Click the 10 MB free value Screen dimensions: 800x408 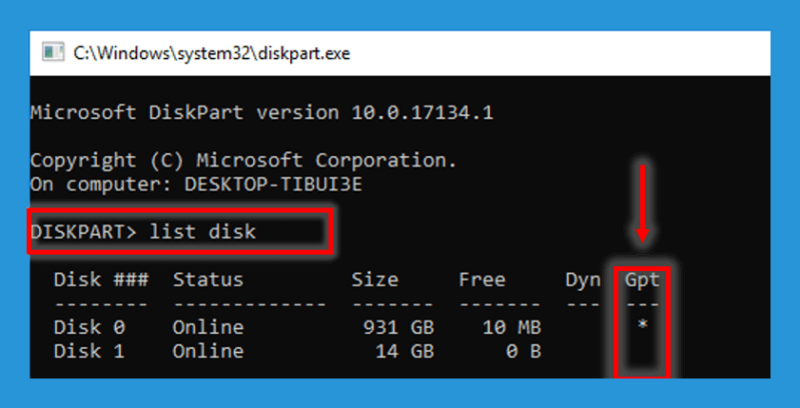[512, 327]
